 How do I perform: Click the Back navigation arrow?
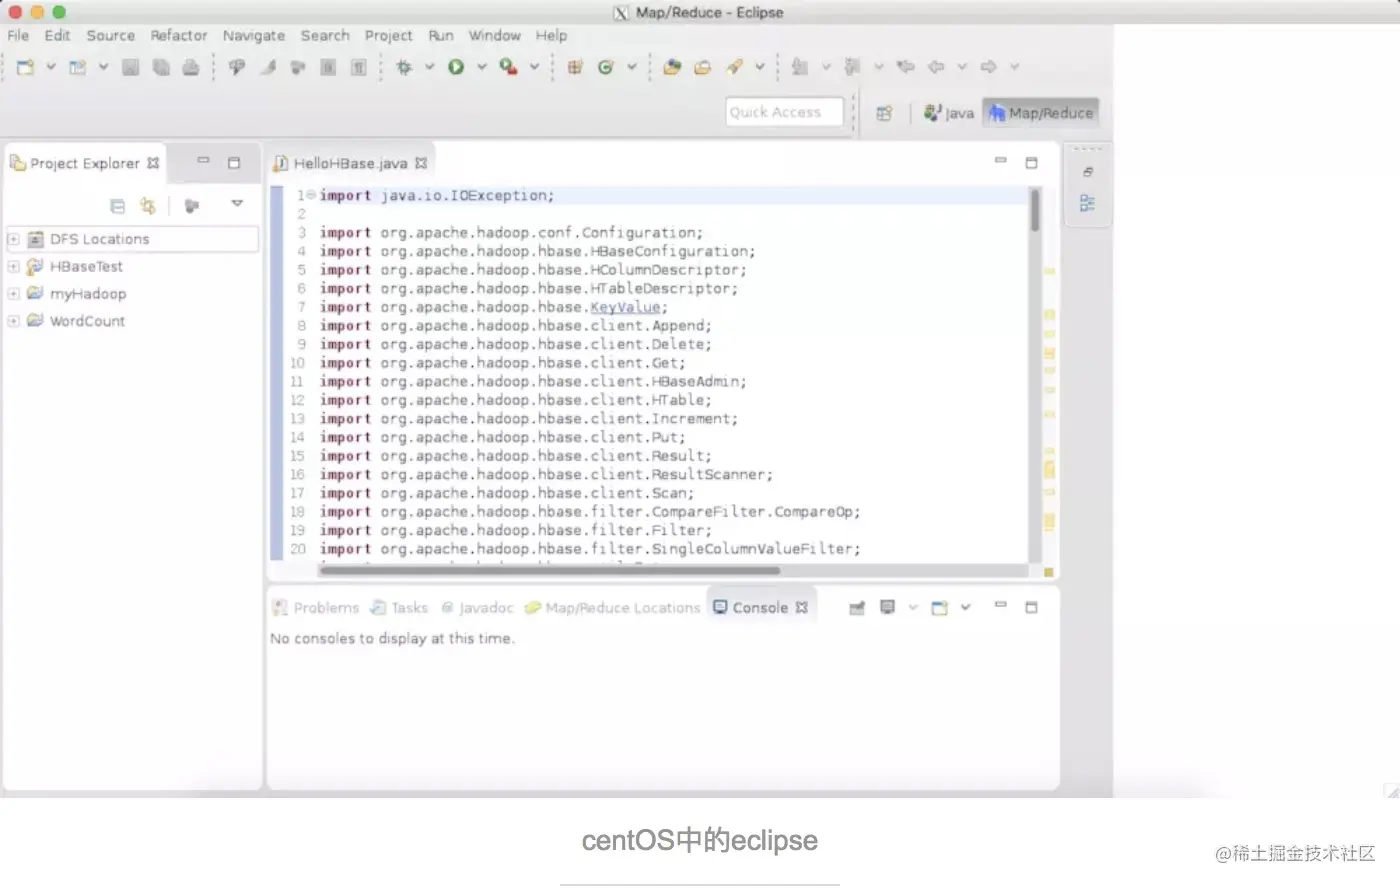tap(937, 67)
